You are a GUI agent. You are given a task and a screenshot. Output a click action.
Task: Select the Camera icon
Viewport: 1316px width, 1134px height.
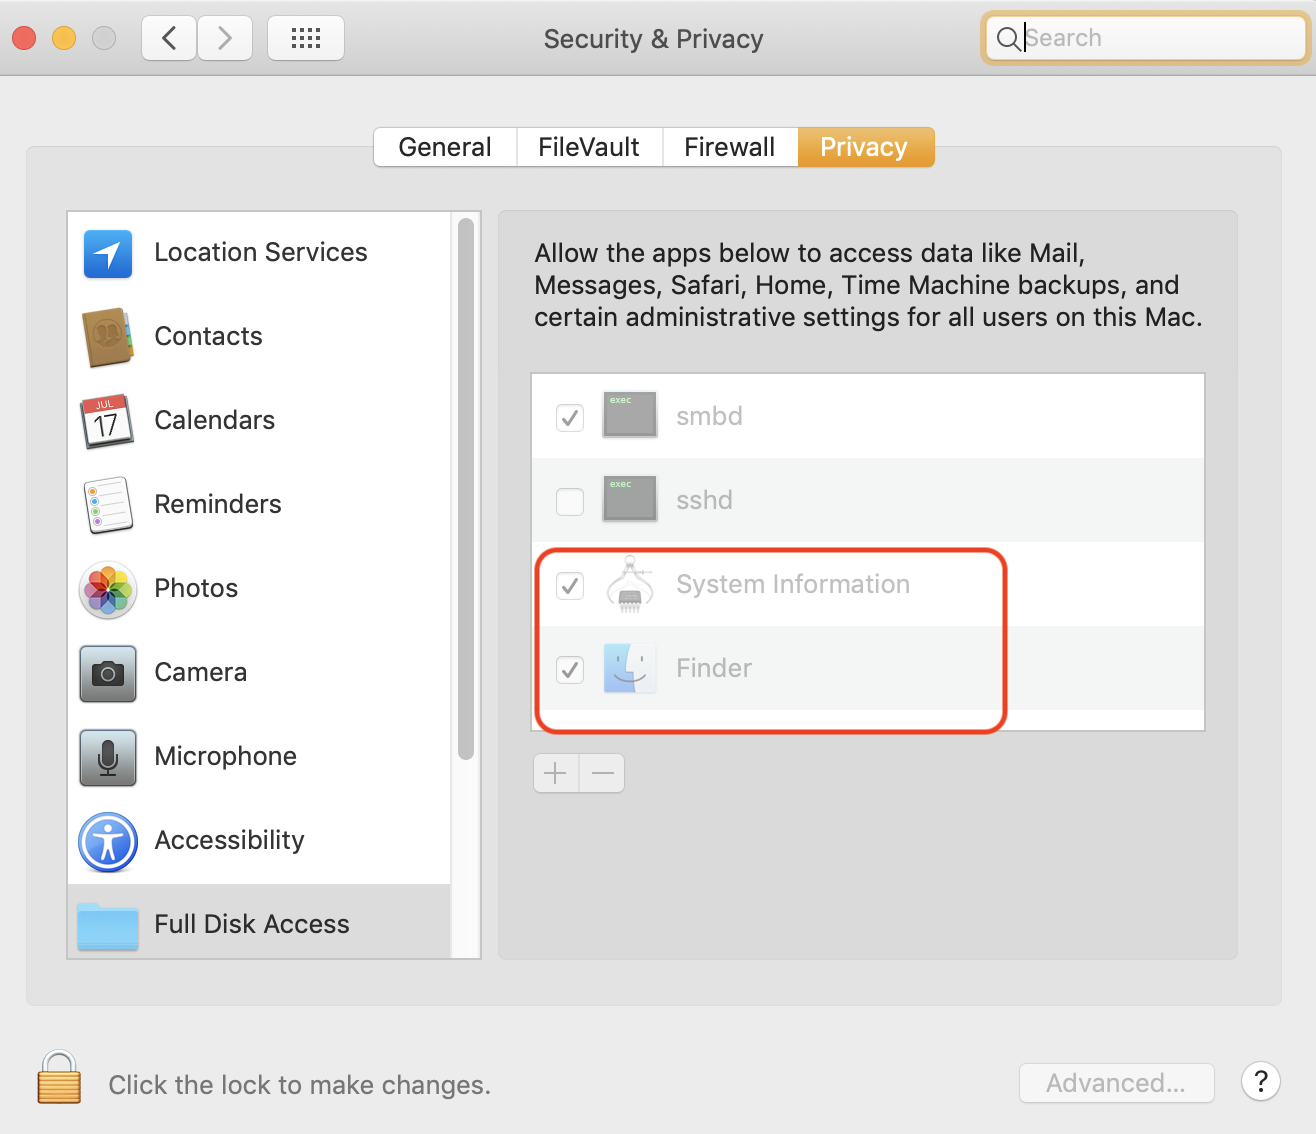click(x=107, y=674)
